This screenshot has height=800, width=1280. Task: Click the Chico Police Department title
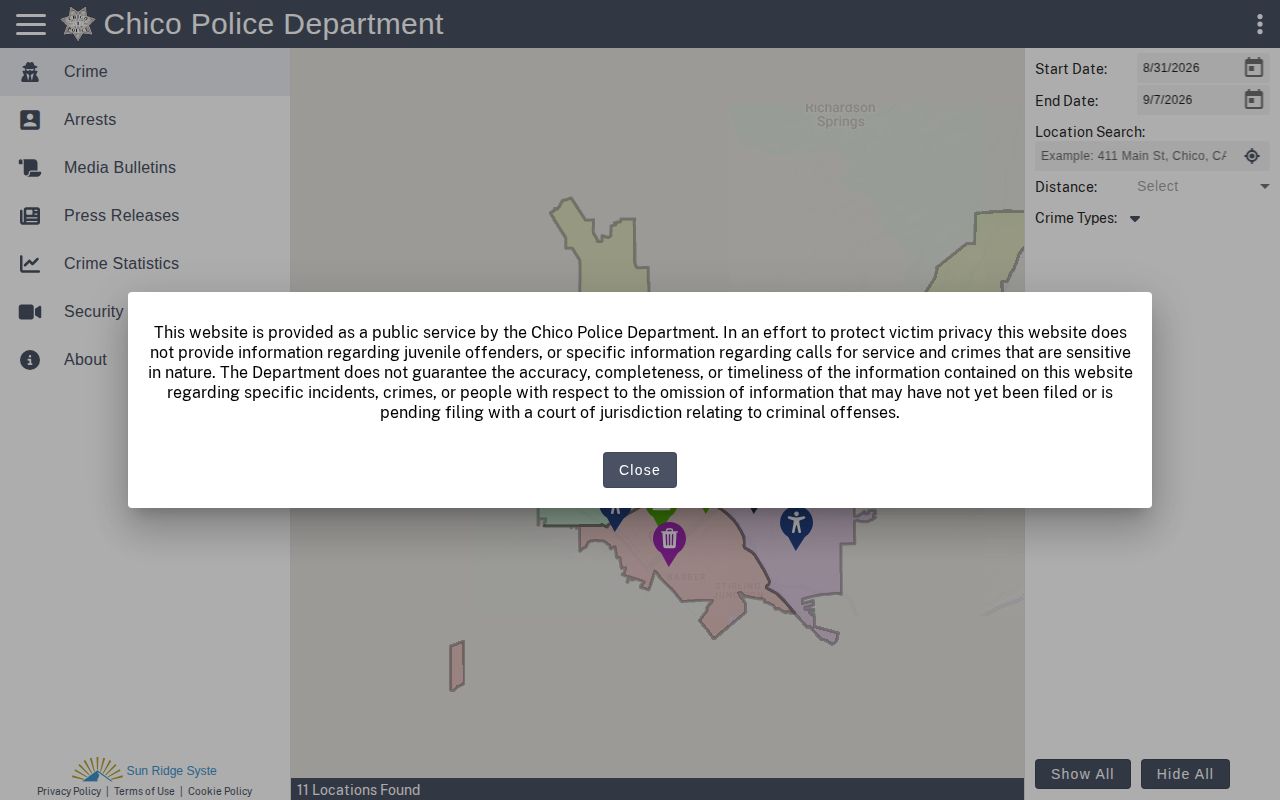273,24
